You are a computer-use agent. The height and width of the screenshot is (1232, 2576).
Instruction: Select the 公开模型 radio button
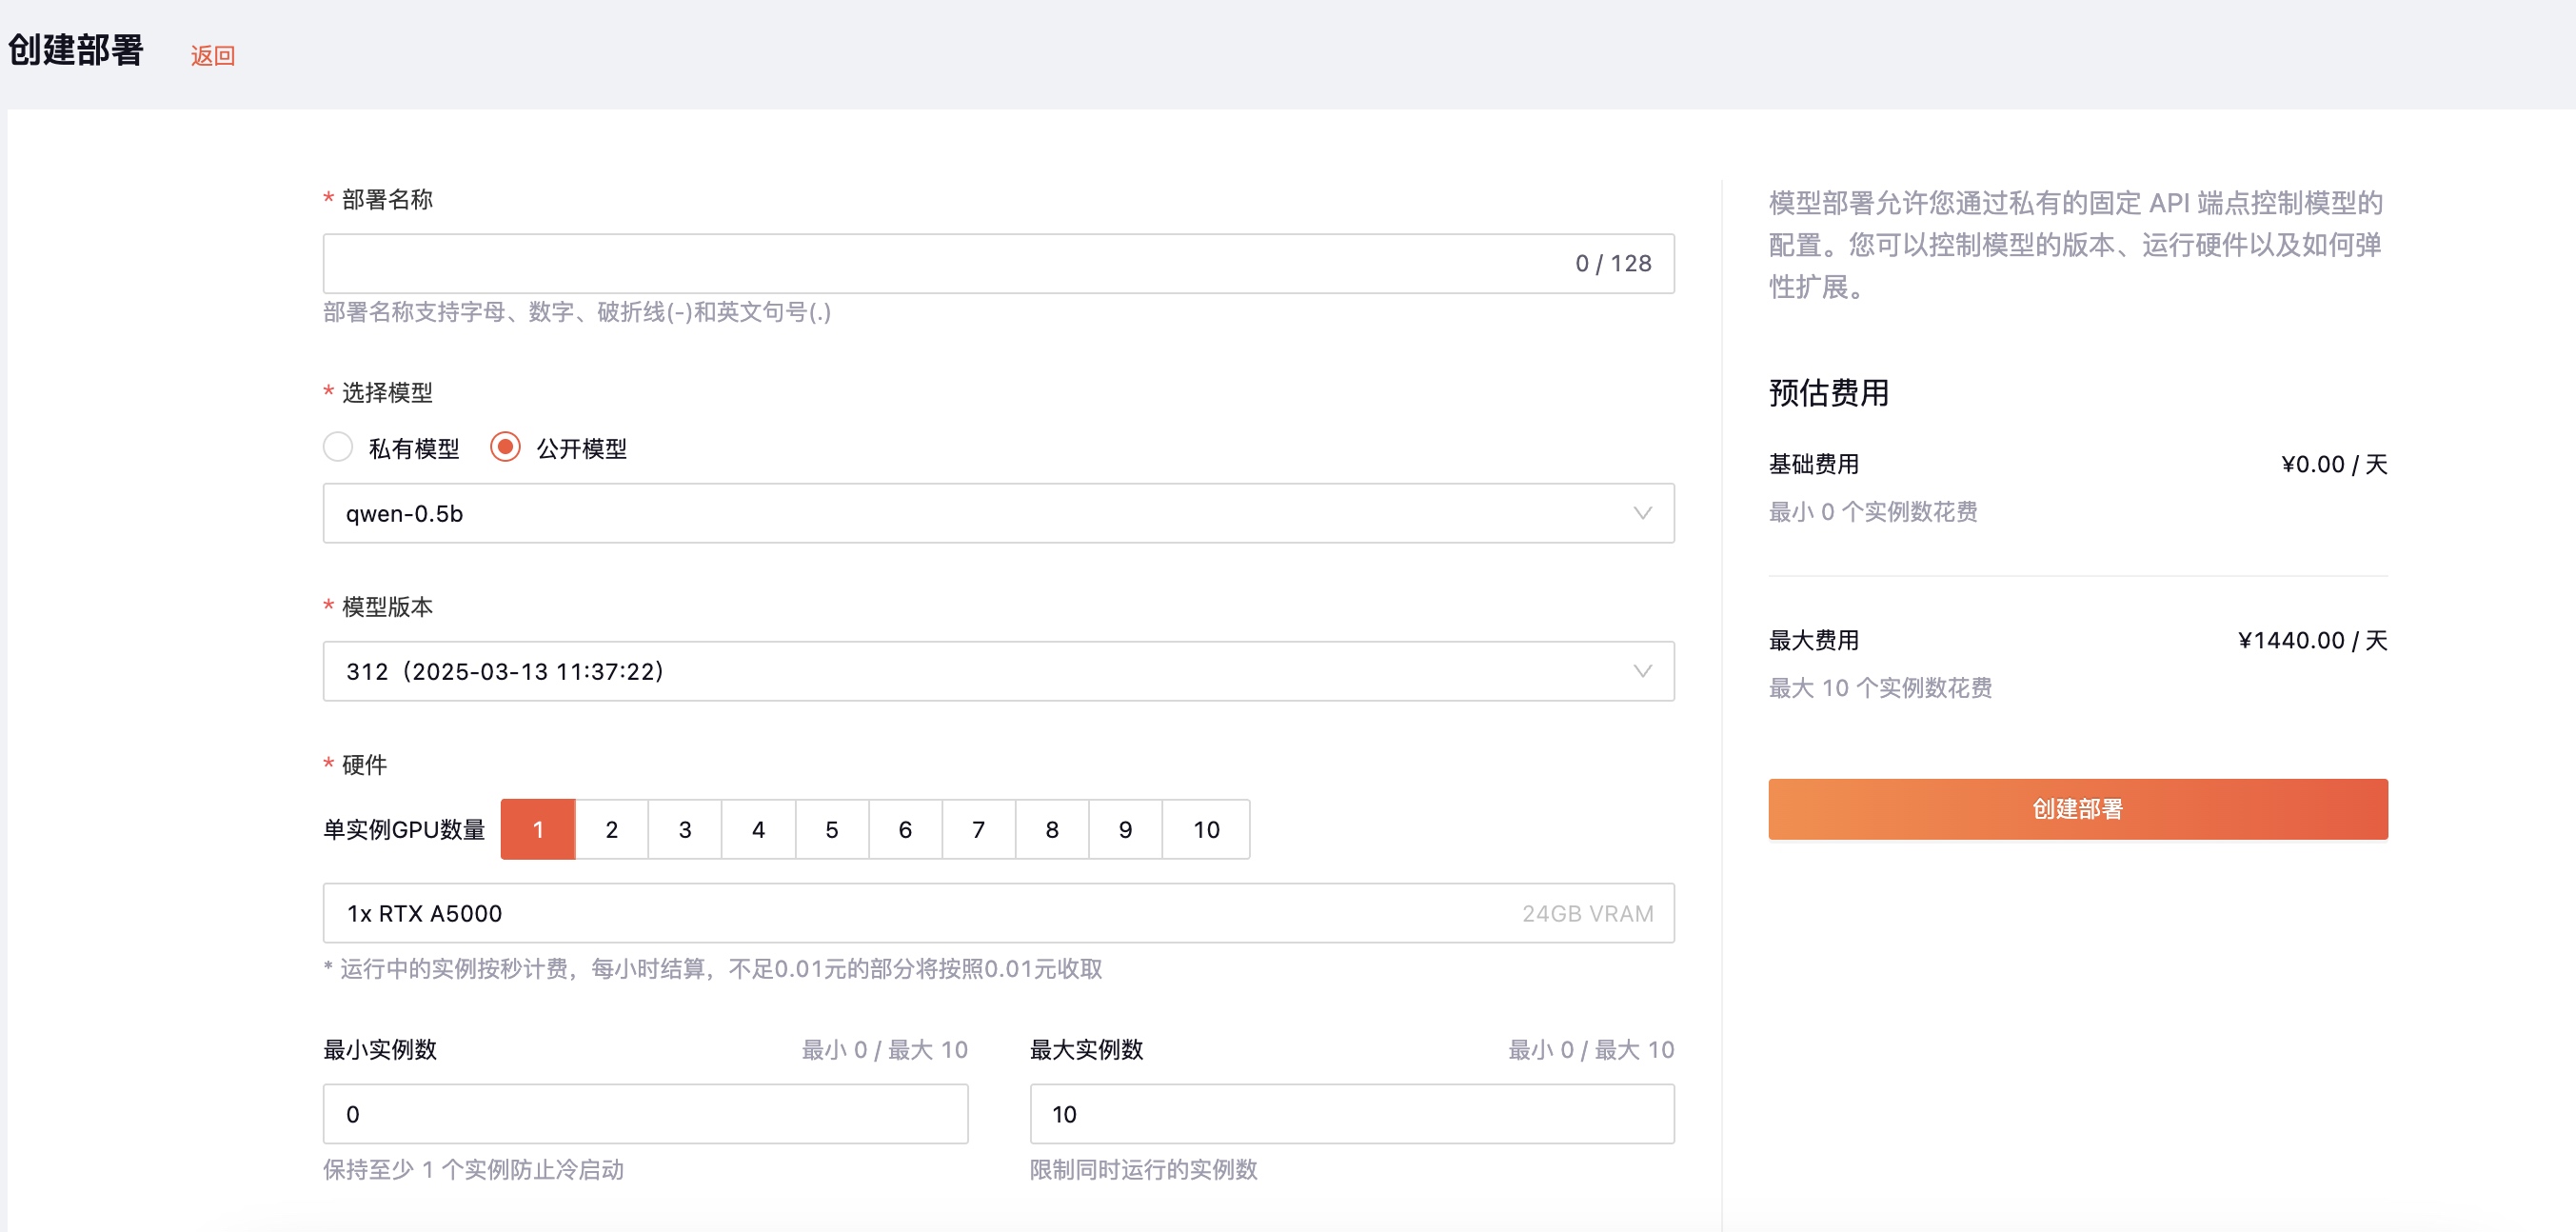tap(505, 447)
